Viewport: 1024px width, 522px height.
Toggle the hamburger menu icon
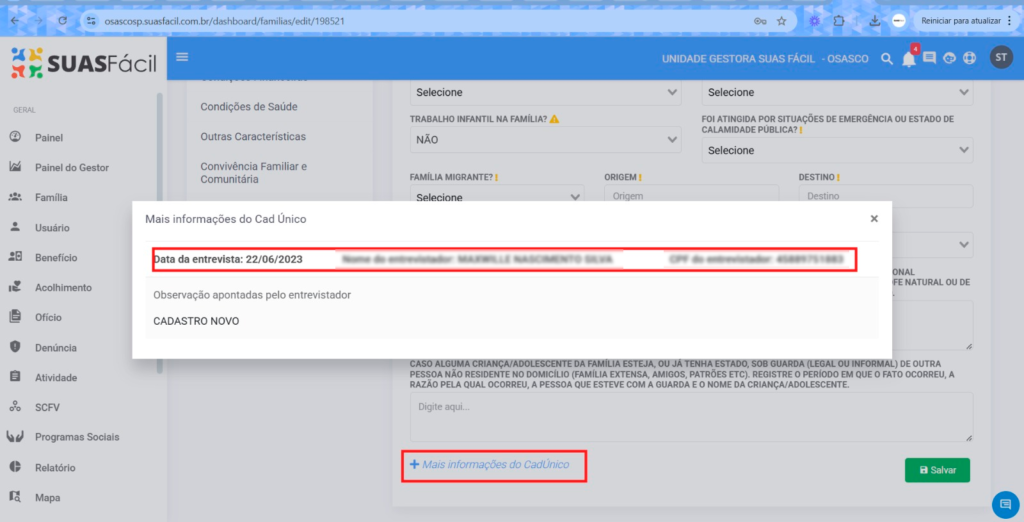182,57
